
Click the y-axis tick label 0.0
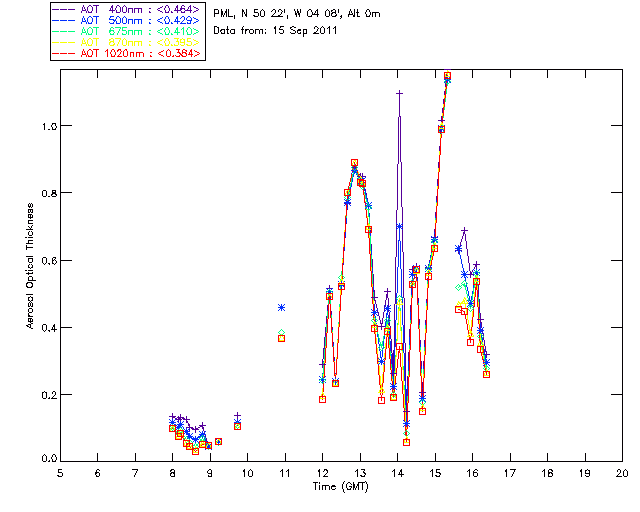point(49,459)
